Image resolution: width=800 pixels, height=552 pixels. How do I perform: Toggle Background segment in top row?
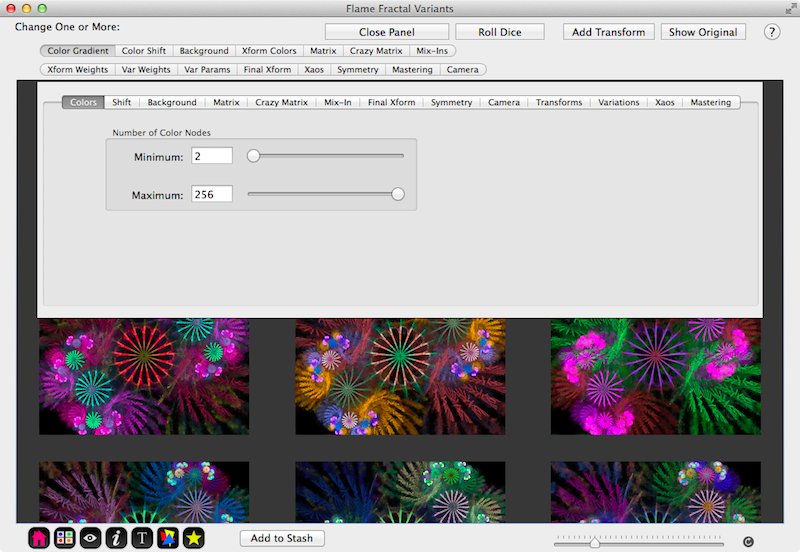click(x=204, y=51)
